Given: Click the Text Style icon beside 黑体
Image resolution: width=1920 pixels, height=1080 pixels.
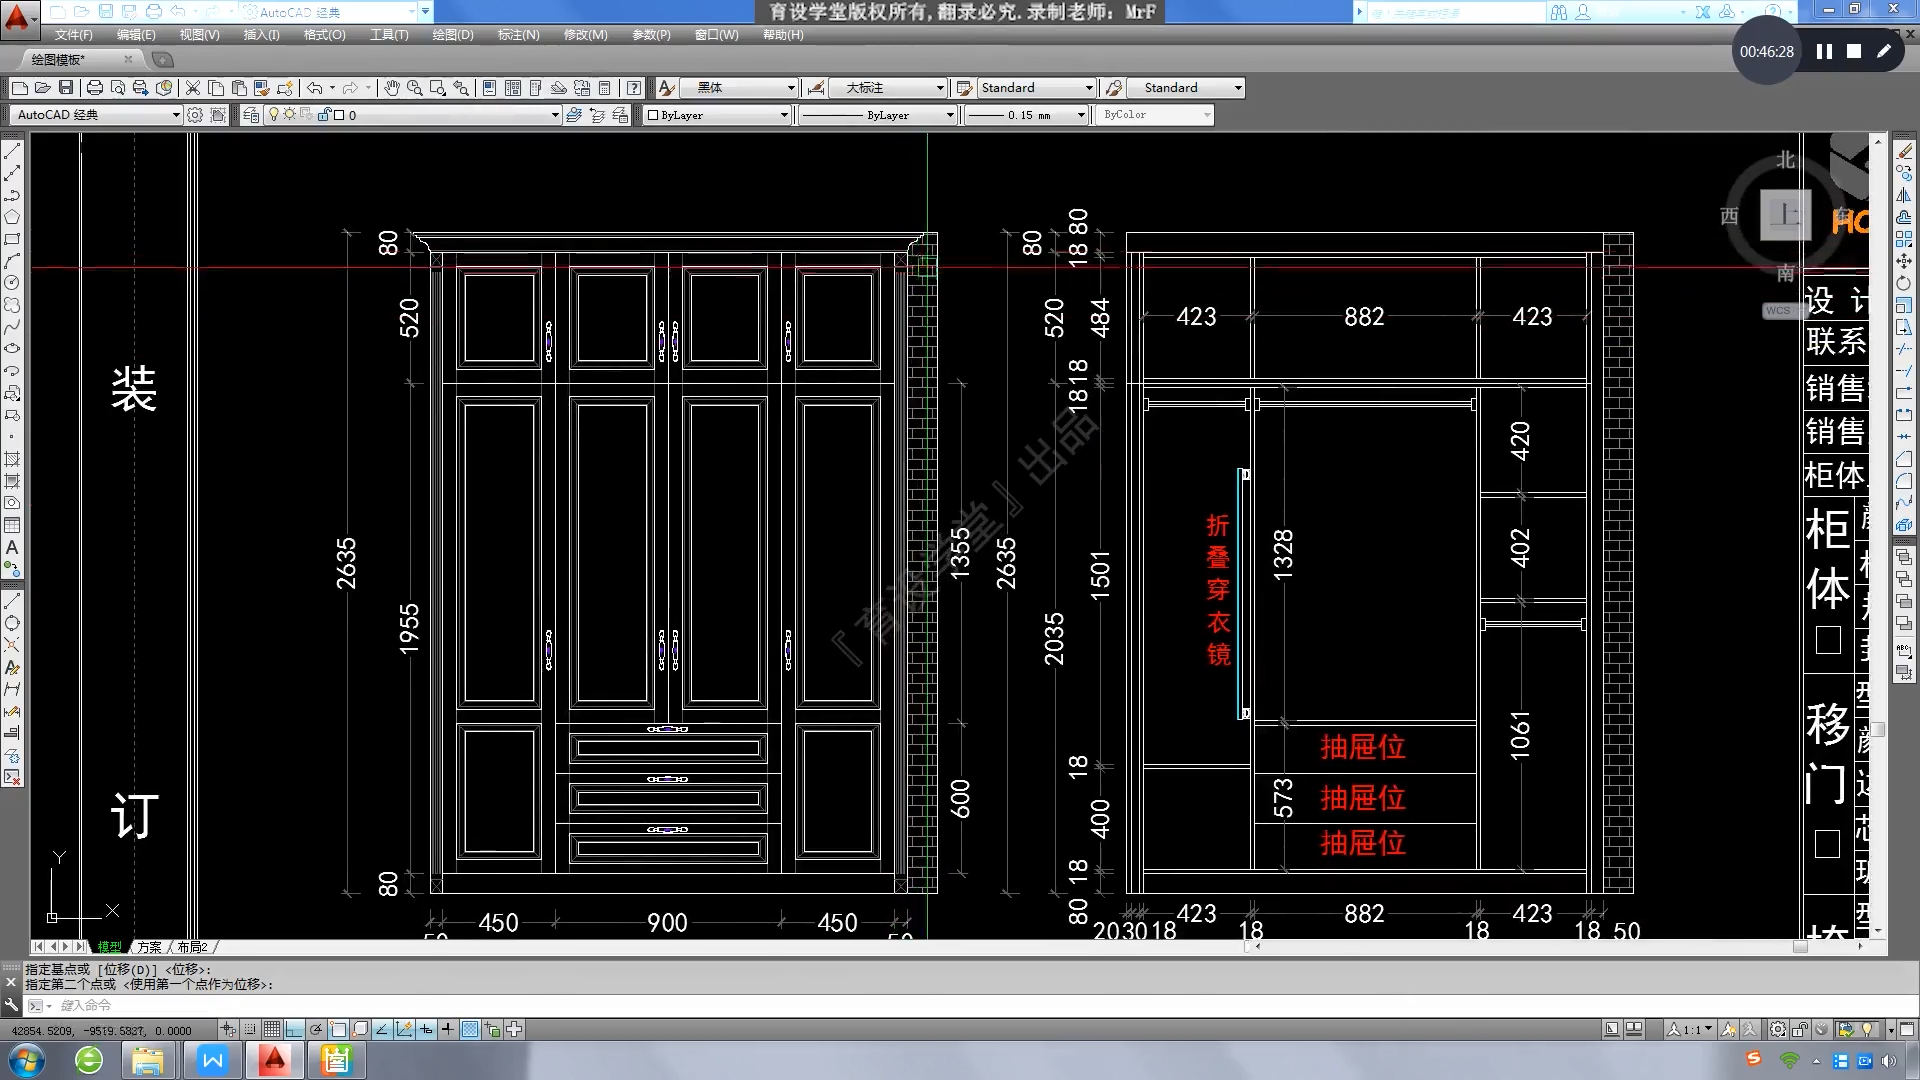Looking at the screenshot, I should coord(667,88).
